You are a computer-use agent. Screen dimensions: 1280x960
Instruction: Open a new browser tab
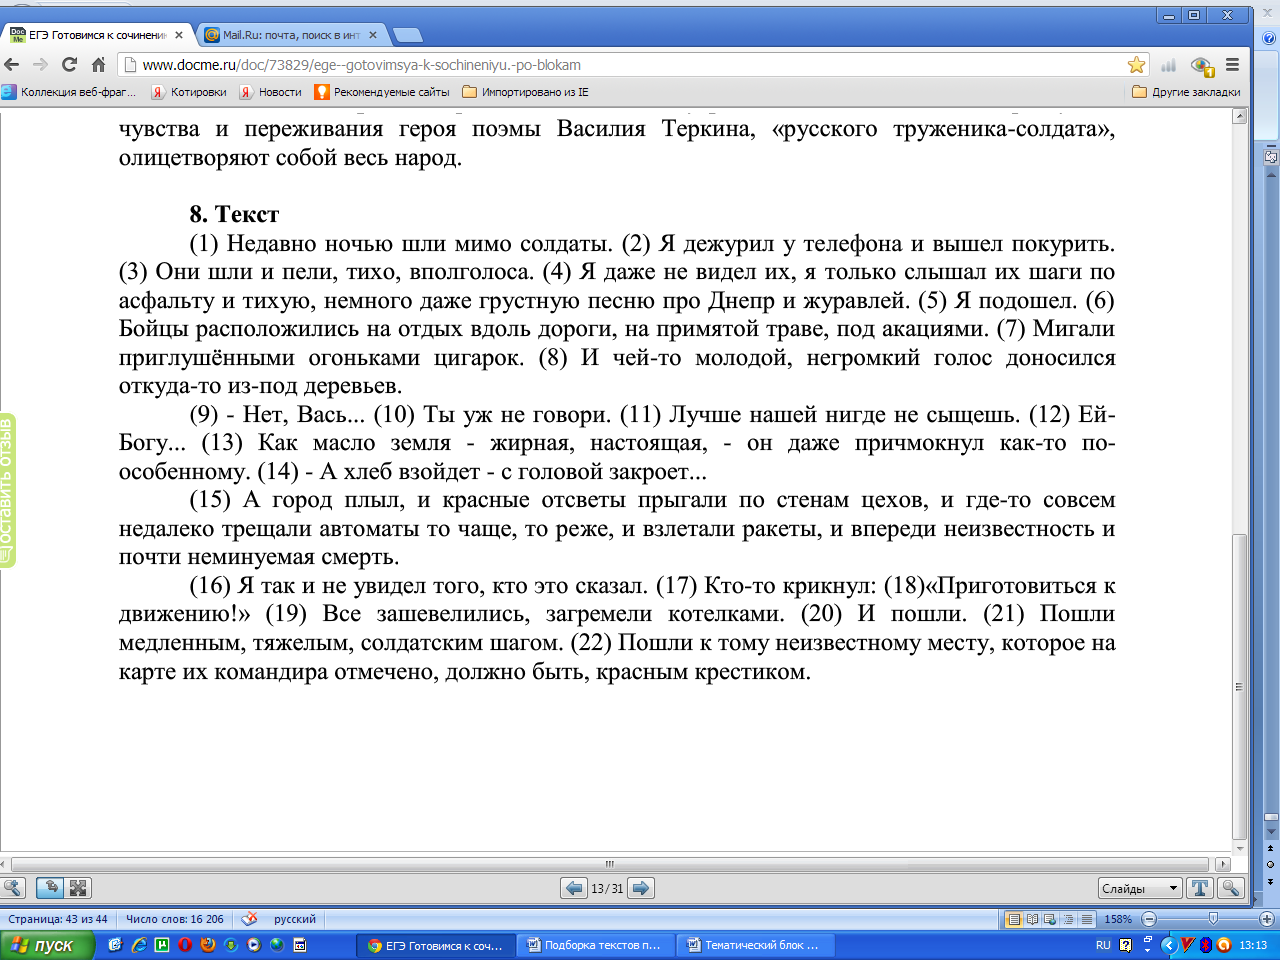(x=408, y=36)
